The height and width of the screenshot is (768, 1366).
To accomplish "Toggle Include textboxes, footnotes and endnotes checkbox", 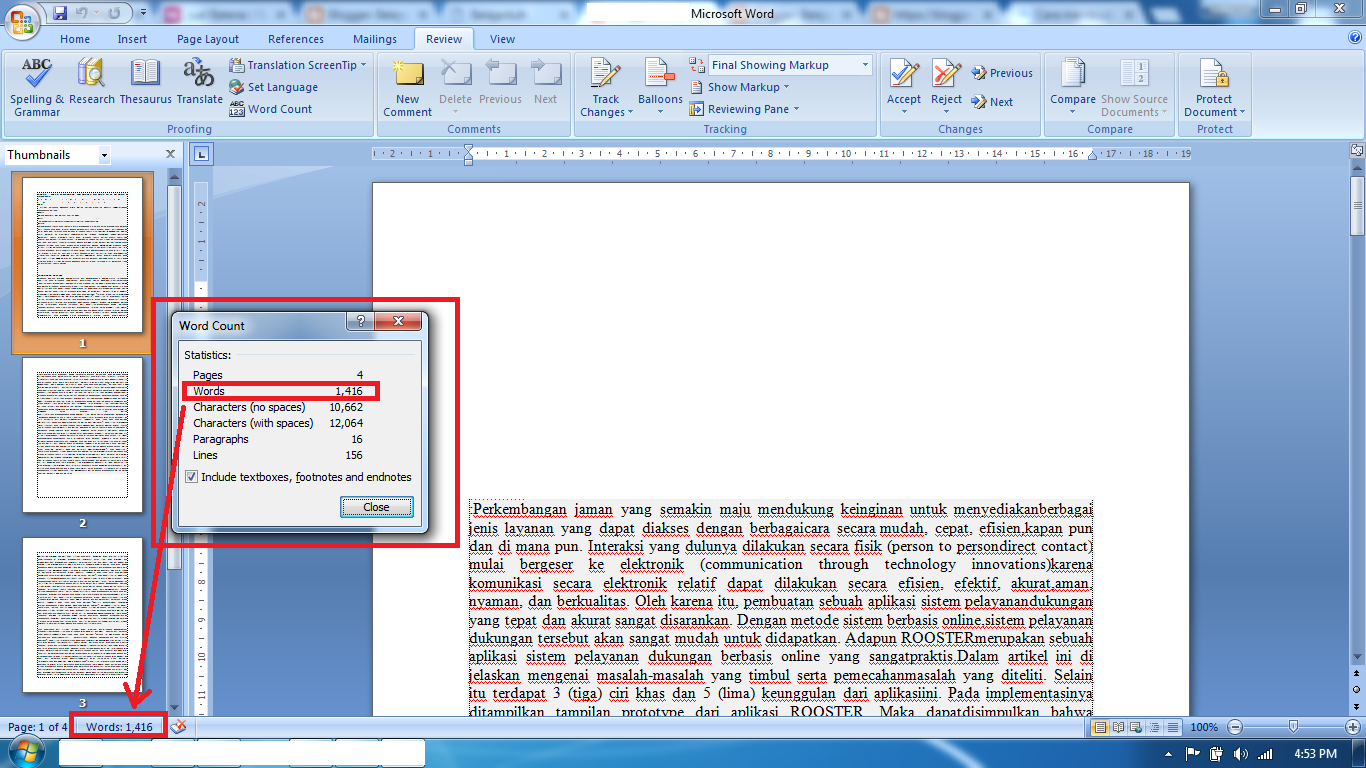I will (x=192, y=476).
